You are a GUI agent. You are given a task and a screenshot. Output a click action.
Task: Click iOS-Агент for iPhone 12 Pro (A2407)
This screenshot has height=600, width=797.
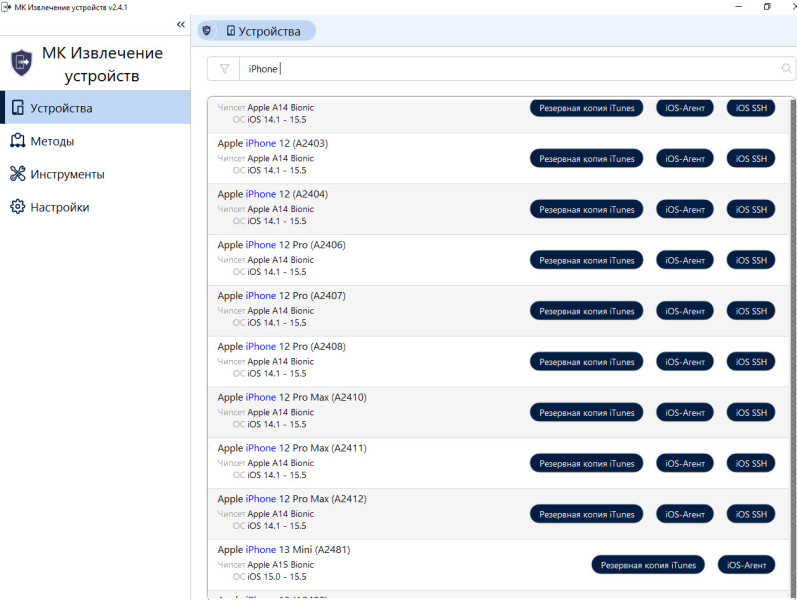[685, 311]
